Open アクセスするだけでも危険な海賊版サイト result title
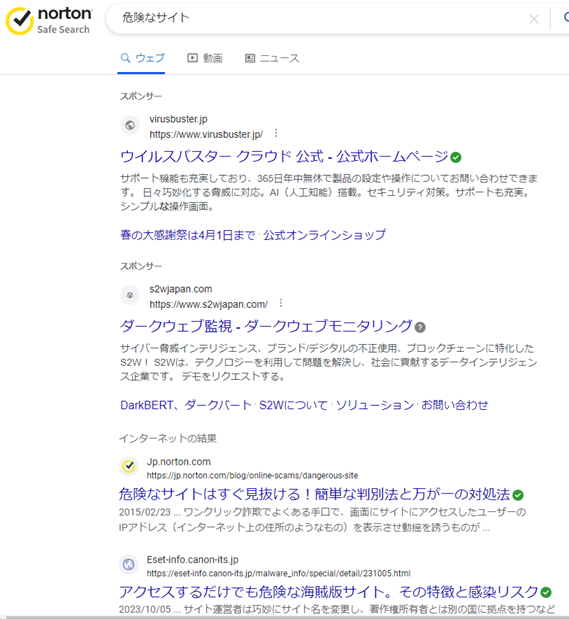The image size is (569, 619). (329, 592)
